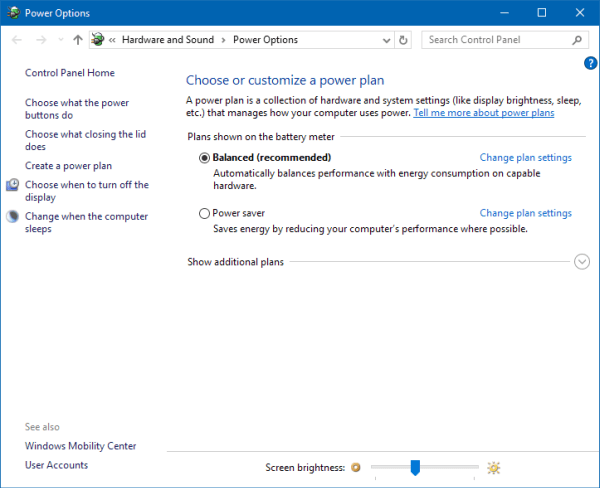This screenshot has width=600, height=488.
Task: Expand Show additional plans chevron
Action: [582, 262]
